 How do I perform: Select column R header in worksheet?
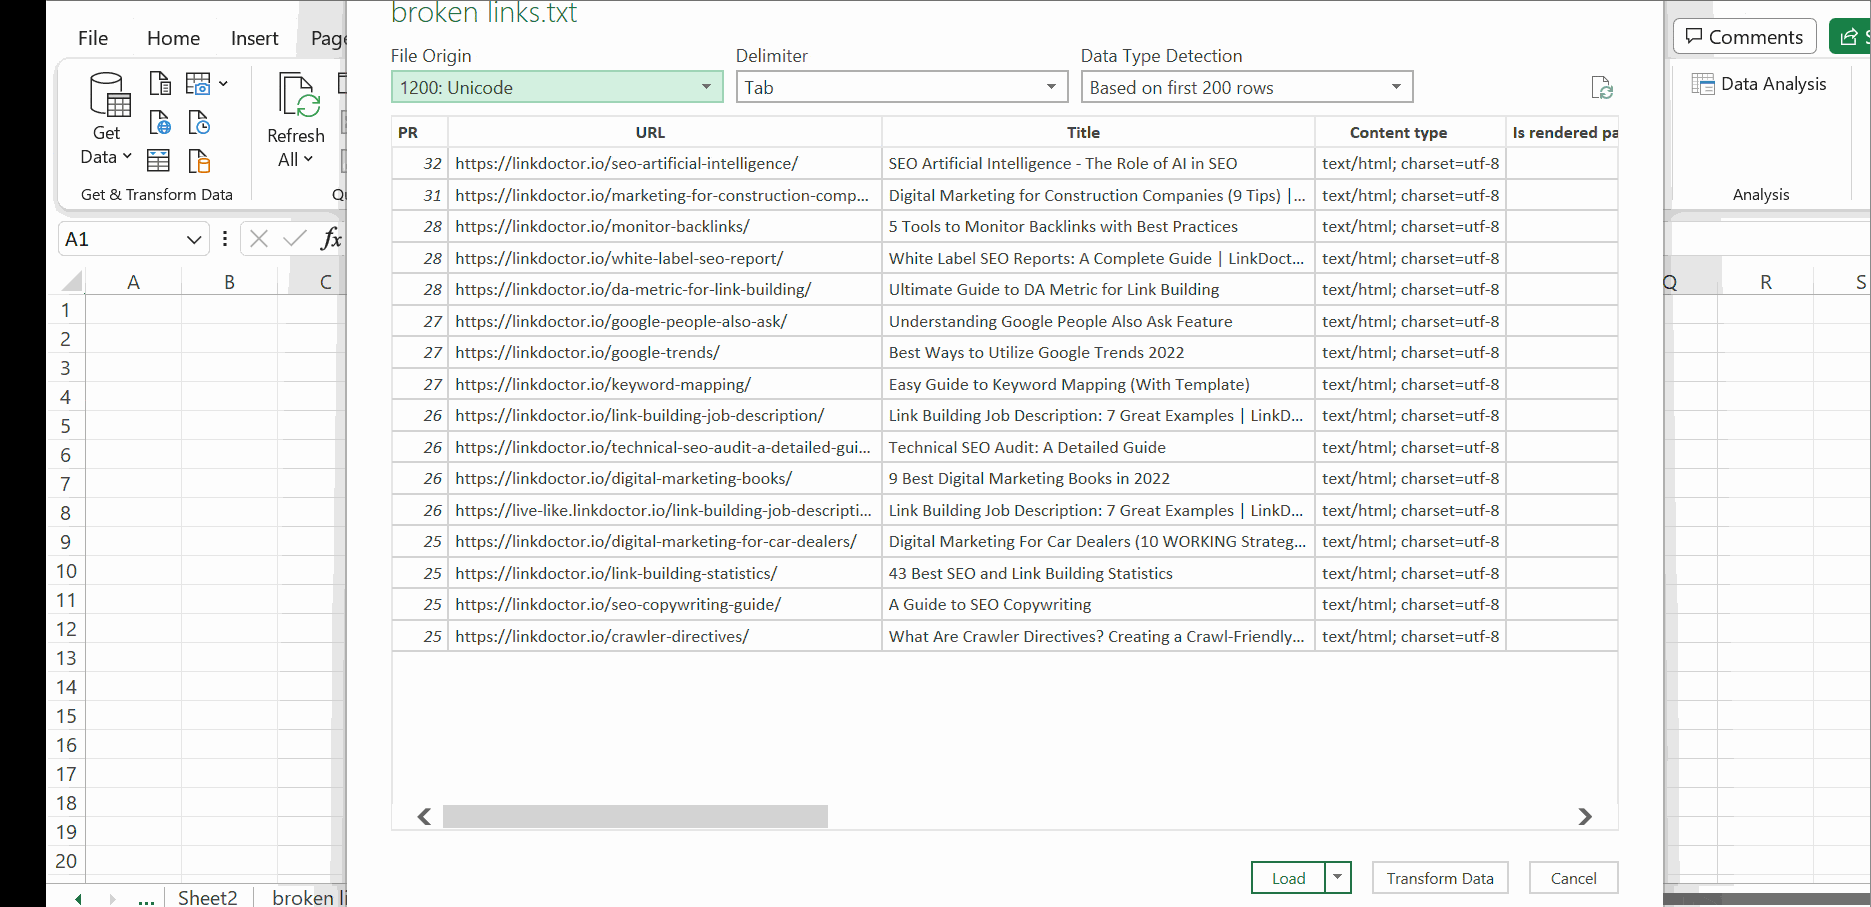[1765, 282]
